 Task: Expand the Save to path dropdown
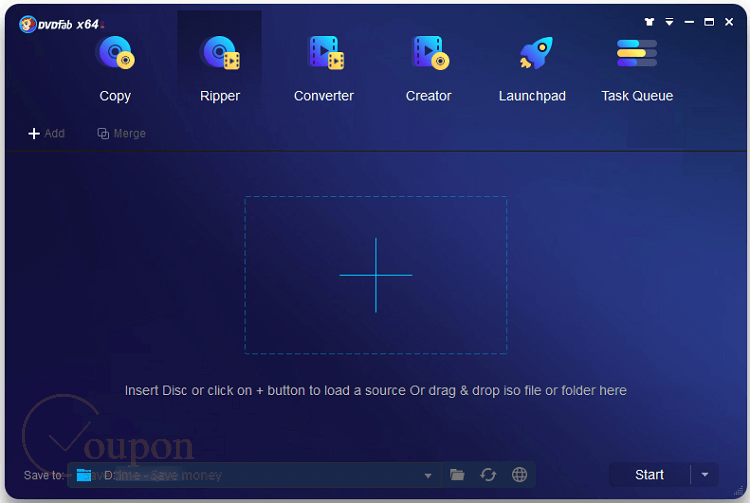(428, 475)
